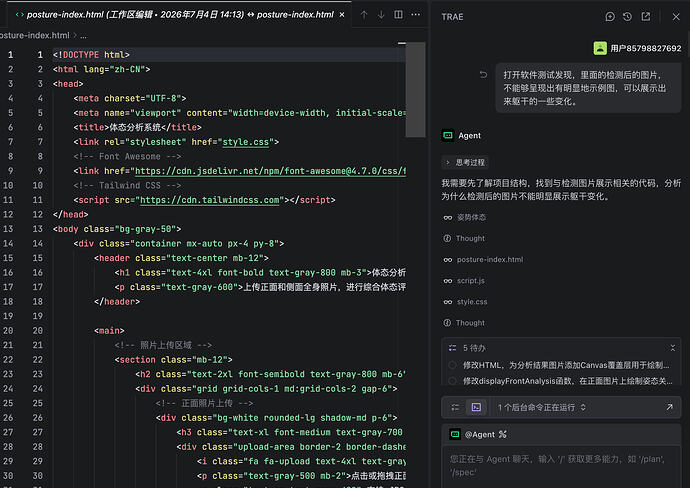Open the posture-index.html file reference

(489, 260)
